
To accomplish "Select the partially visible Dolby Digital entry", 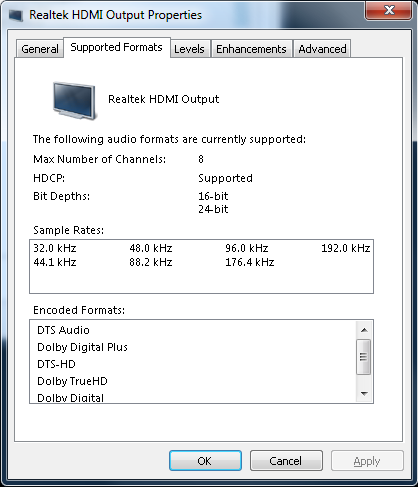I will [70, 398].
